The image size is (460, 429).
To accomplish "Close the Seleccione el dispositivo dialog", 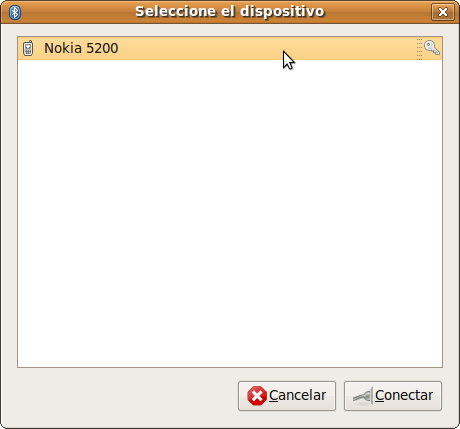I will pos(443,12).
